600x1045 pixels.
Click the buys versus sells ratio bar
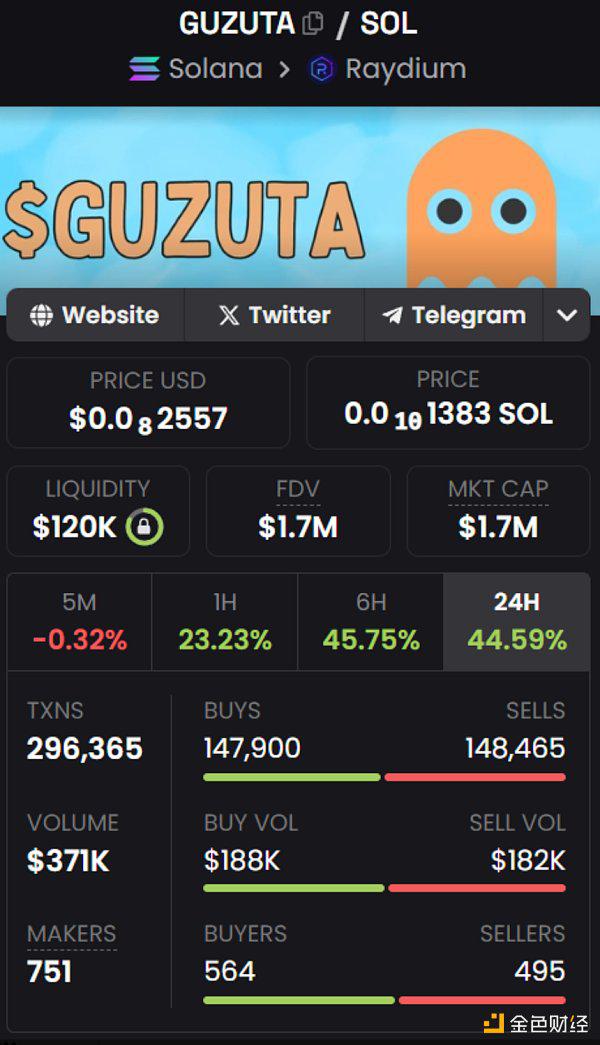(x=384, y=777)
